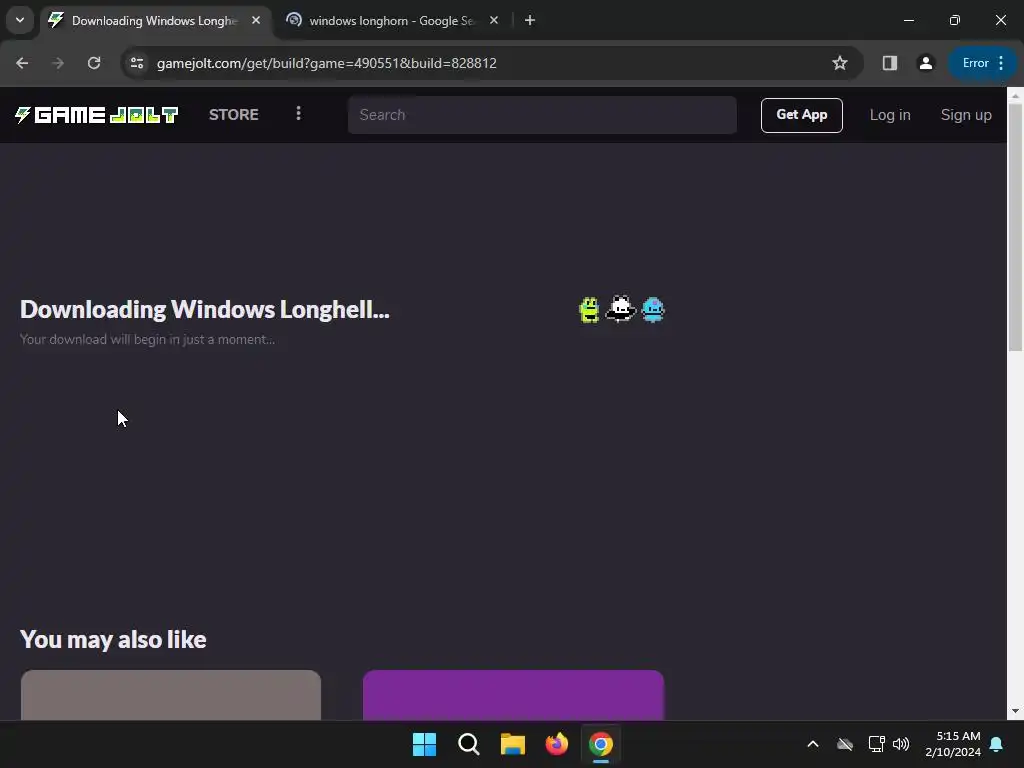Open the Chrome profile icon
Image resolution: width=1024 pixels, height=768 pixels.
click(925, 63)
